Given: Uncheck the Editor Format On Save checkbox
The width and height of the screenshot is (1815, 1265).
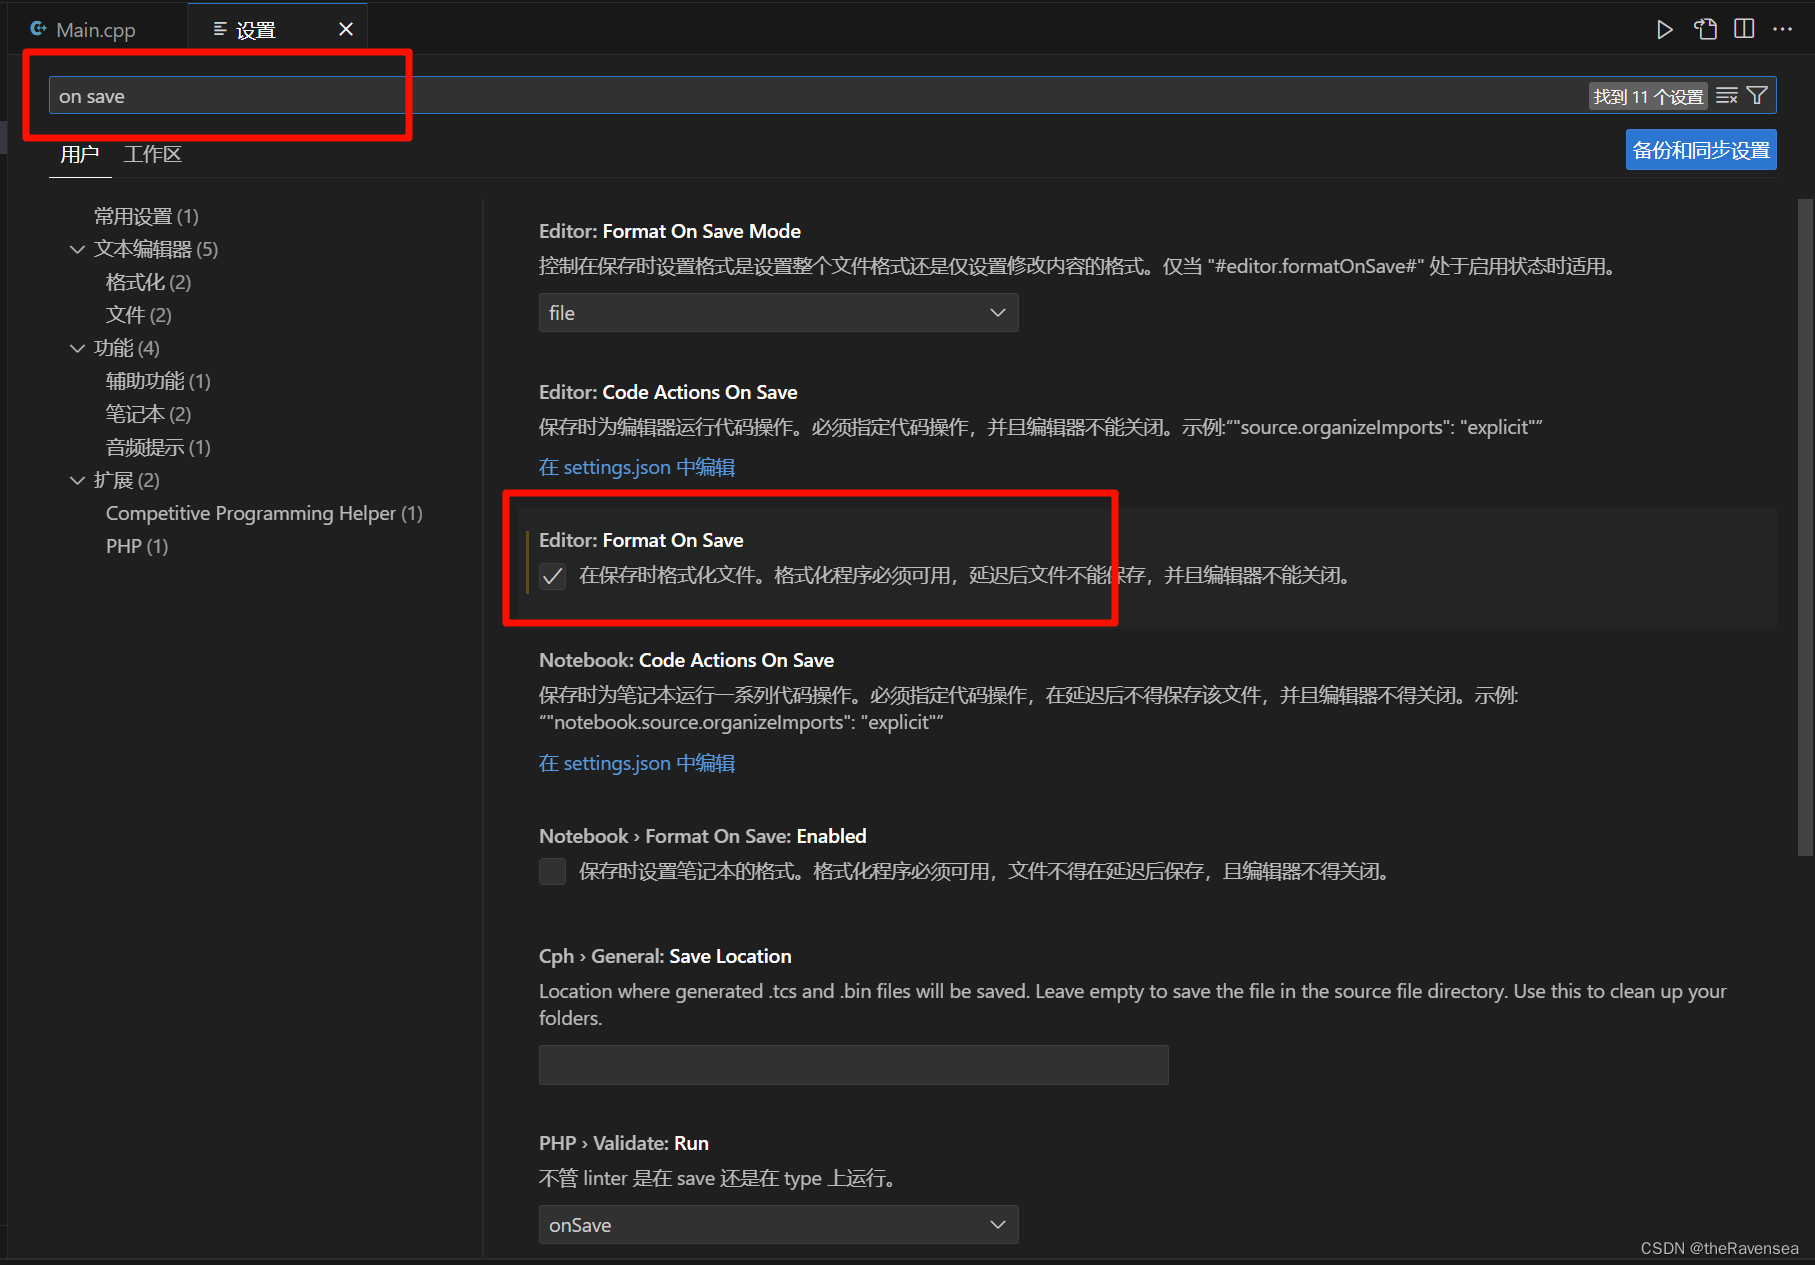Looking at the screenshot, I should coord(552,576).
